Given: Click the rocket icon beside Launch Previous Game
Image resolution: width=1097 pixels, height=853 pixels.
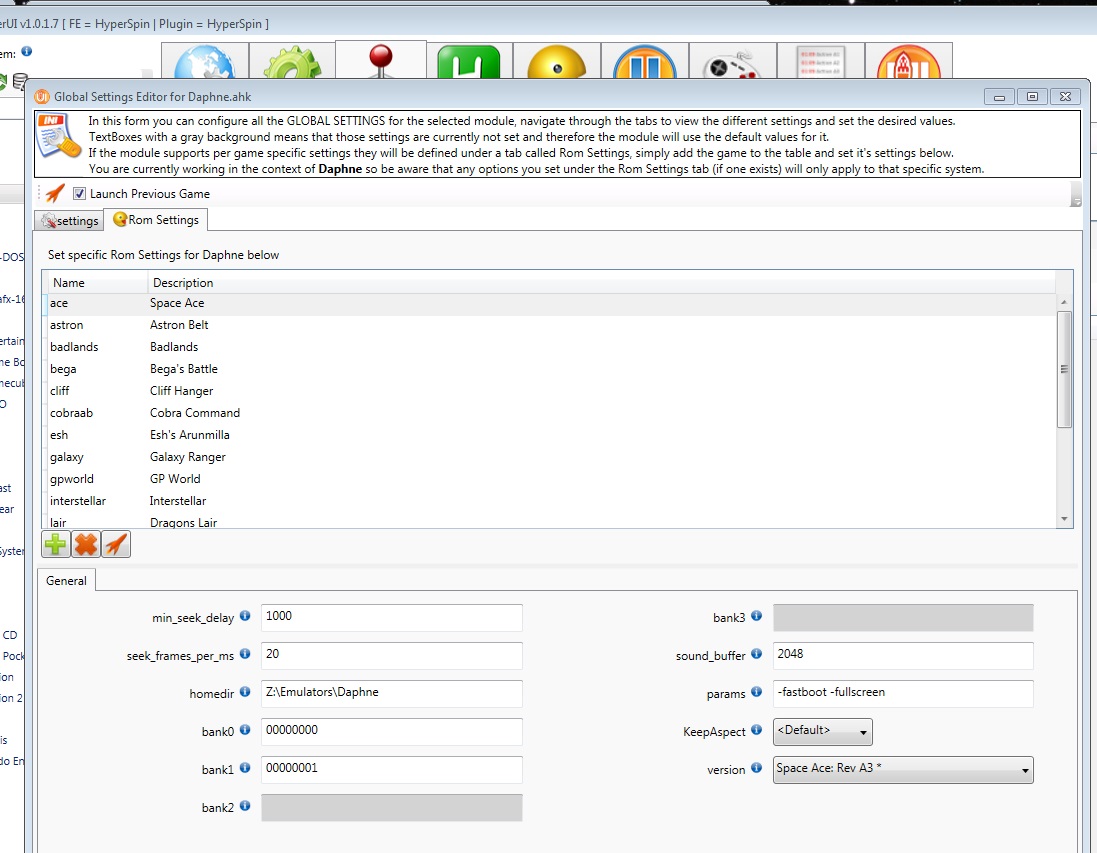Looking at the screenshot, I should point(55,194).
